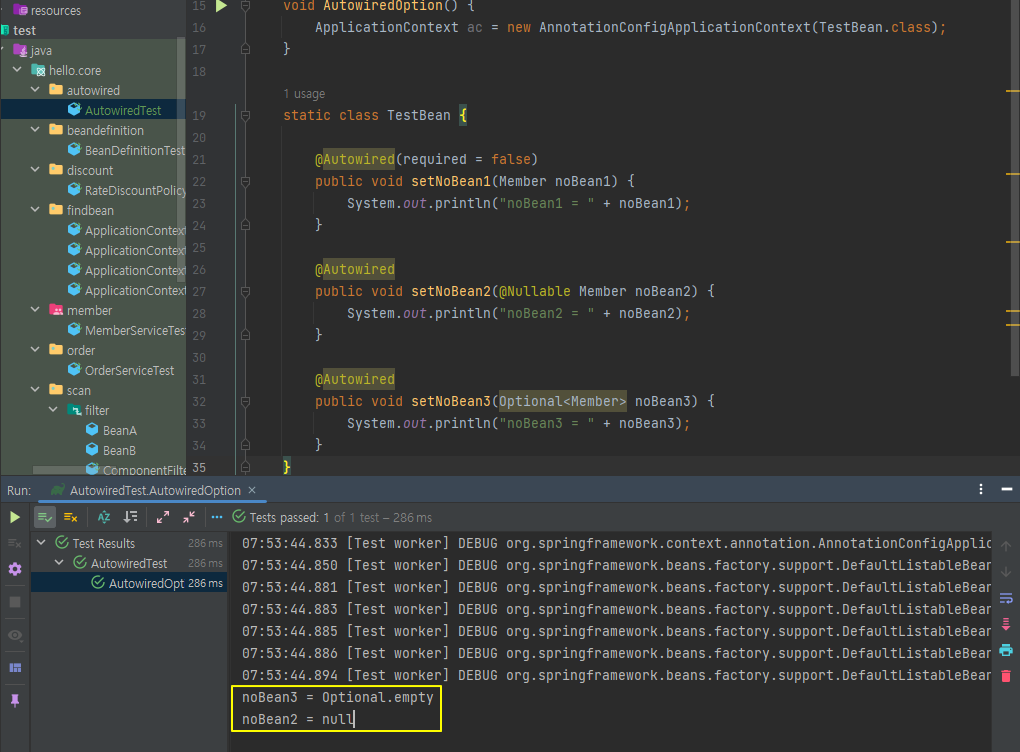Screen dimensions: 1020x752
Task: Click the restore layout icon
Action: [15, 667]
